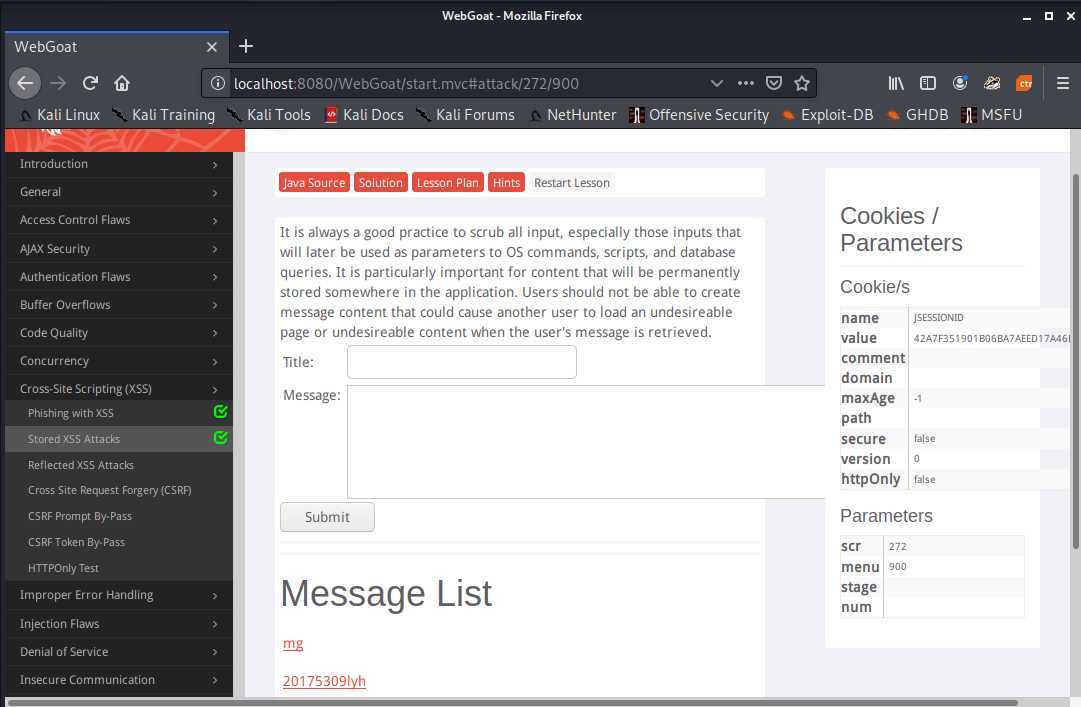
Task: Submit the message form
Action: 327,517
